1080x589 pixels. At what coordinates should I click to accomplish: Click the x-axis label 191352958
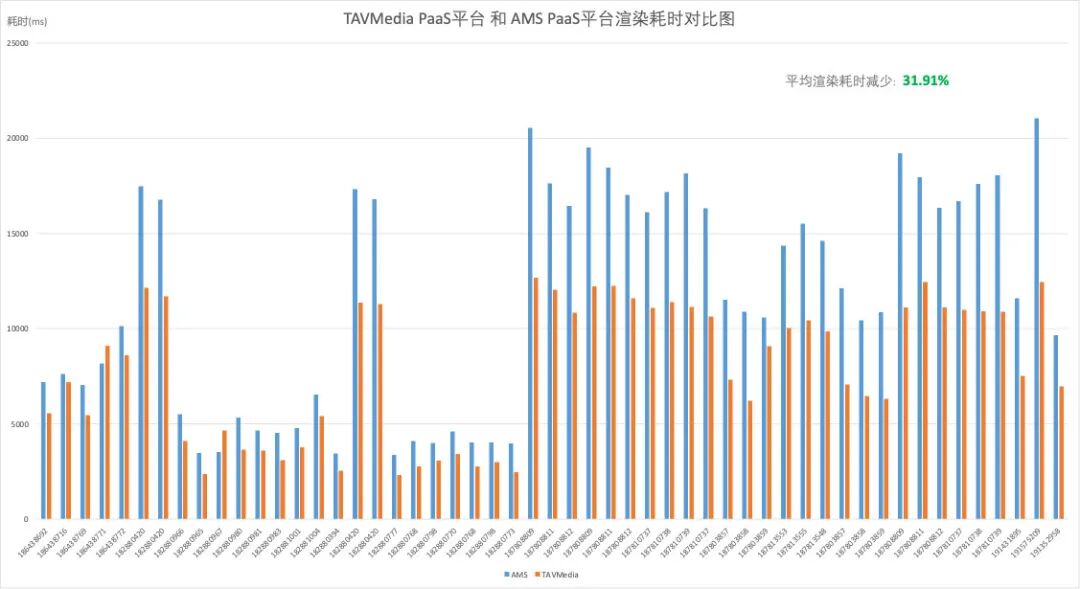[x=1046, y=542]
